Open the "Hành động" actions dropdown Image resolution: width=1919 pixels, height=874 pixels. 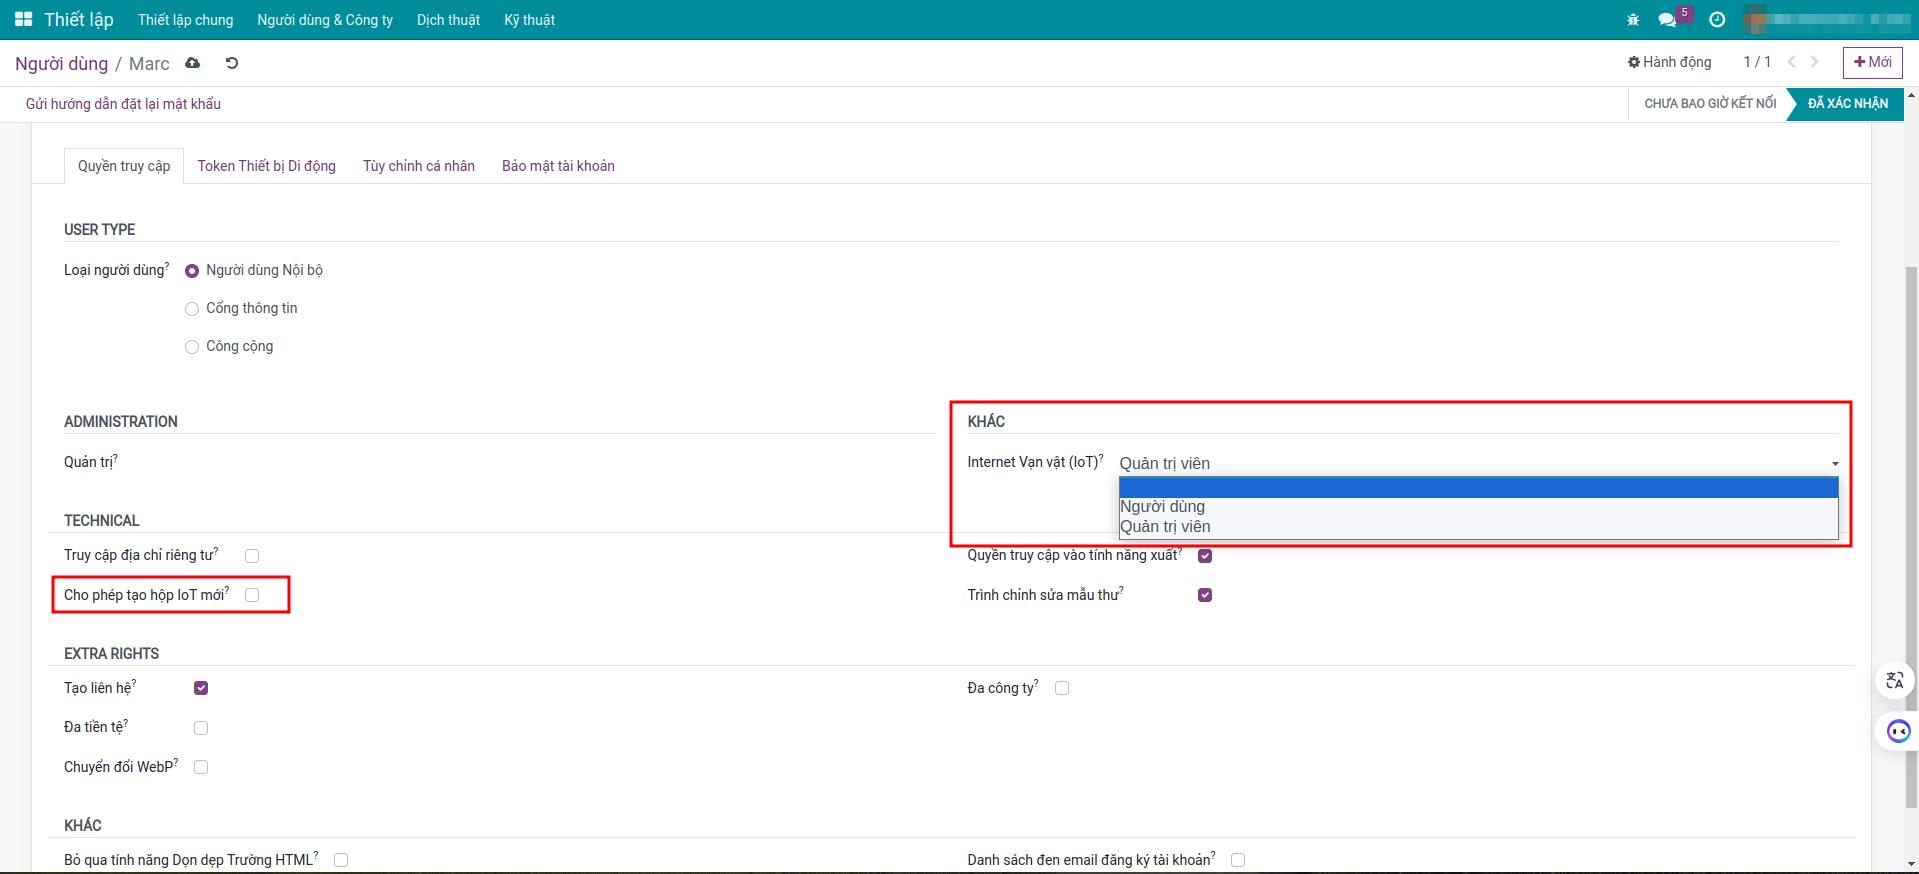[x=1669, y=62]
